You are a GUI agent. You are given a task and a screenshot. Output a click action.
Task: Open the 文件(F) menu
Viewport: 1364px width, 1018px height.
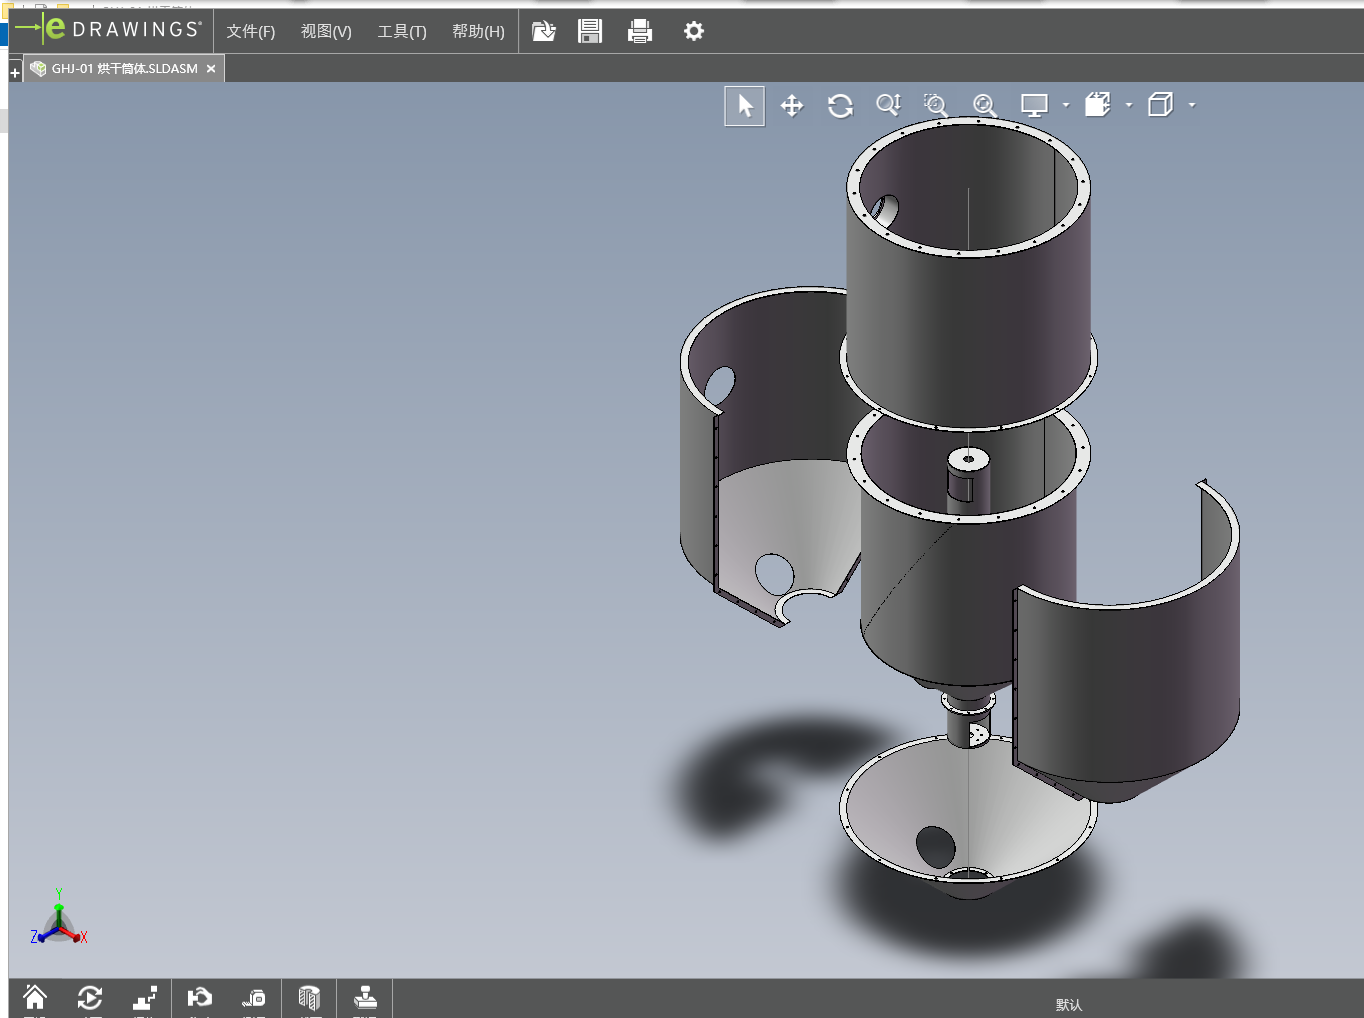pyautogui.click(x=250, y=32)
